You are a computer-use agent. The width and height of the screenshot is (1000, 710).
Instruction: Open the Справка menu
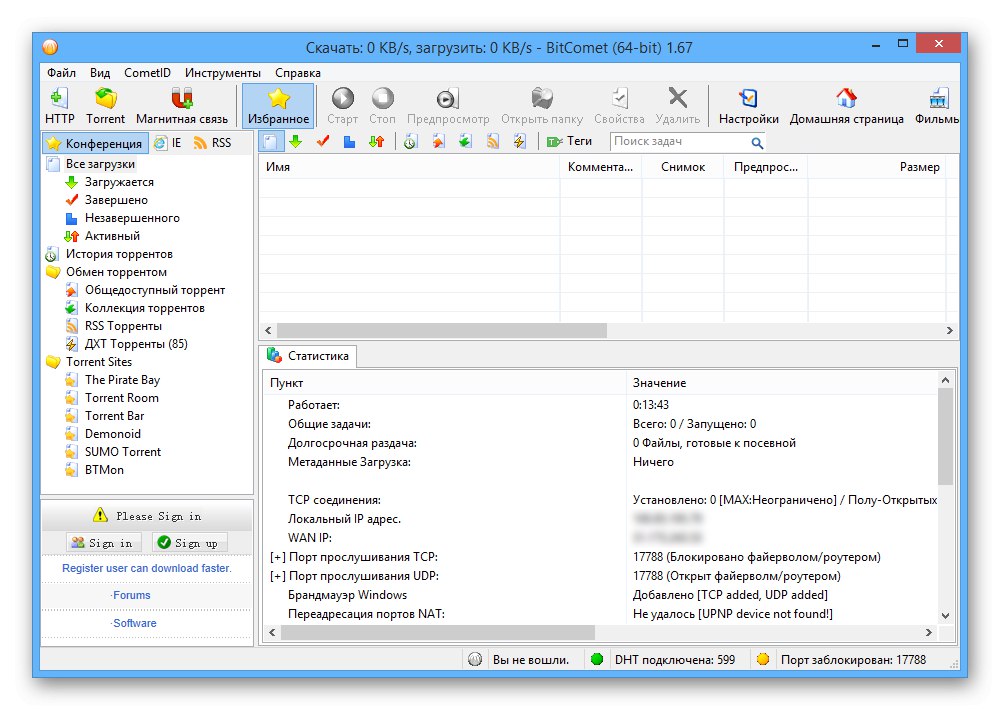click(x=298, y=73)
